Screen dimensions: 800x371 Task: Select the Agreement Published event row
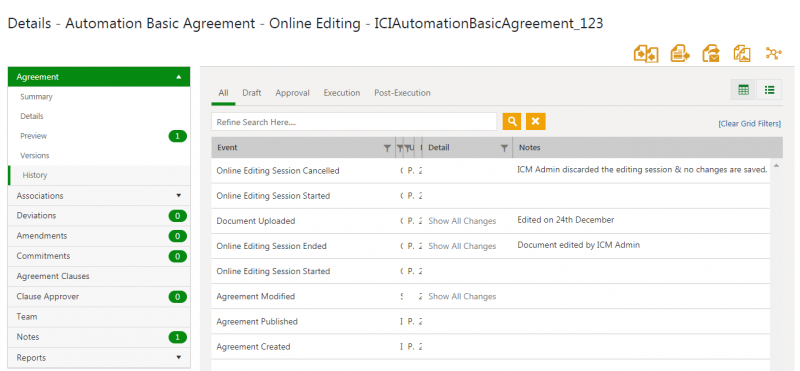click(x=490, y=321)
